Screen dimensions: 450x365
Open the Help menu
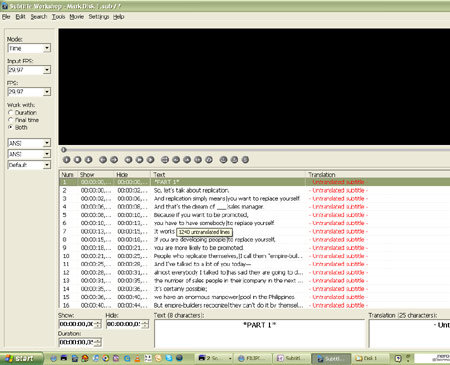118,17
